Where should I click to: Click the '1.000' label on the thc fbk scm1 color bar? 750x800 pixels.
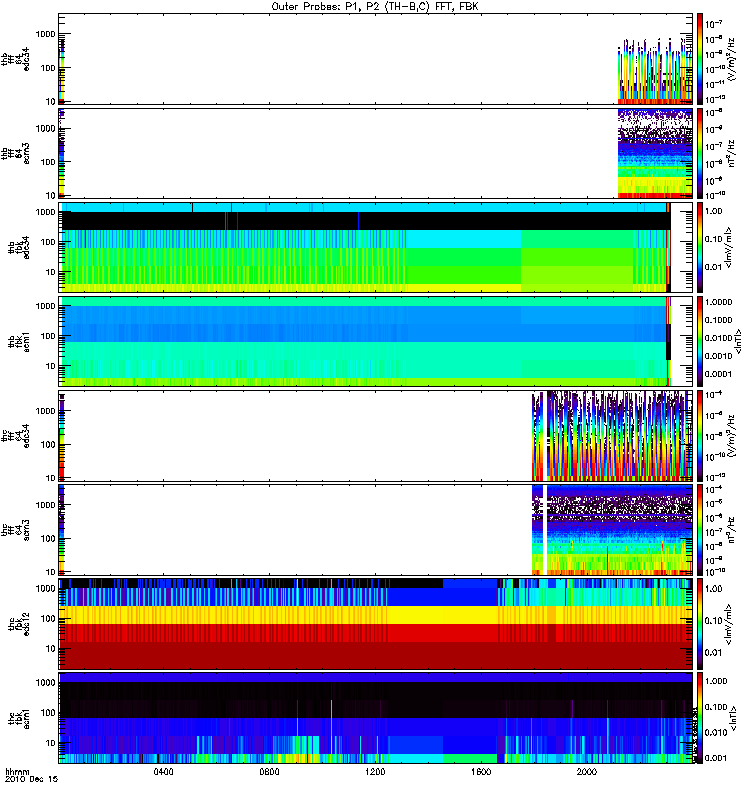click(x=716, y=681)
